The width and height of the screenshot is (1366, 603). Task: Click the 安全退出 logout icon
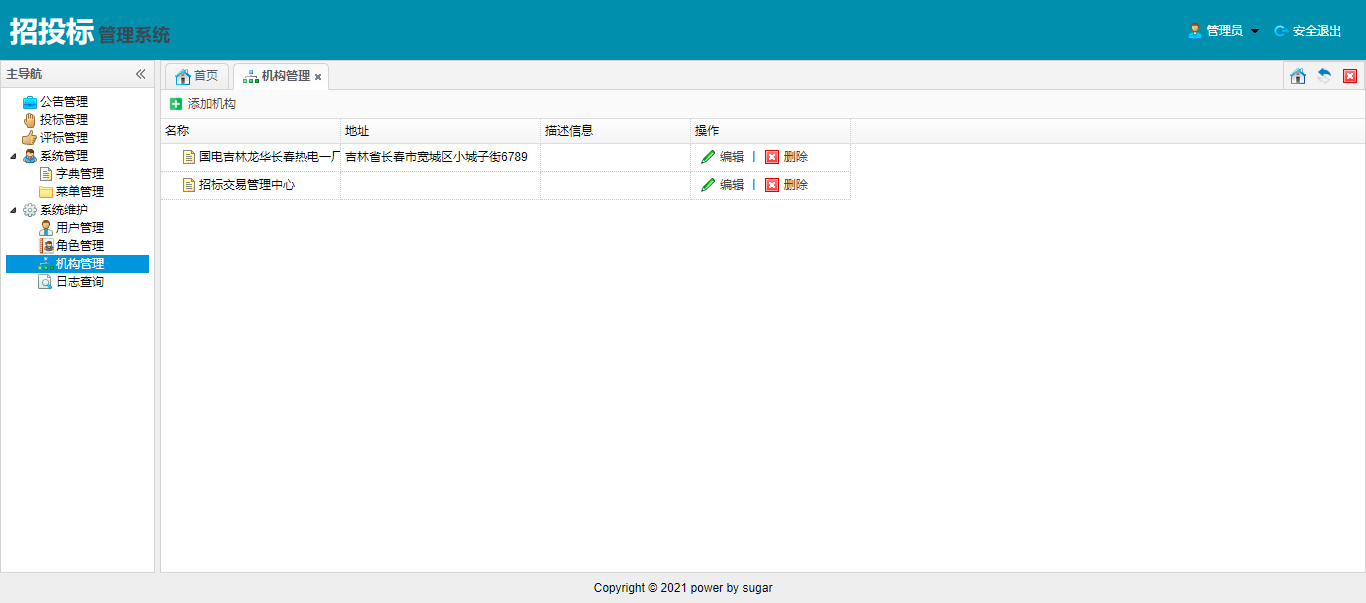(1280, 31)
